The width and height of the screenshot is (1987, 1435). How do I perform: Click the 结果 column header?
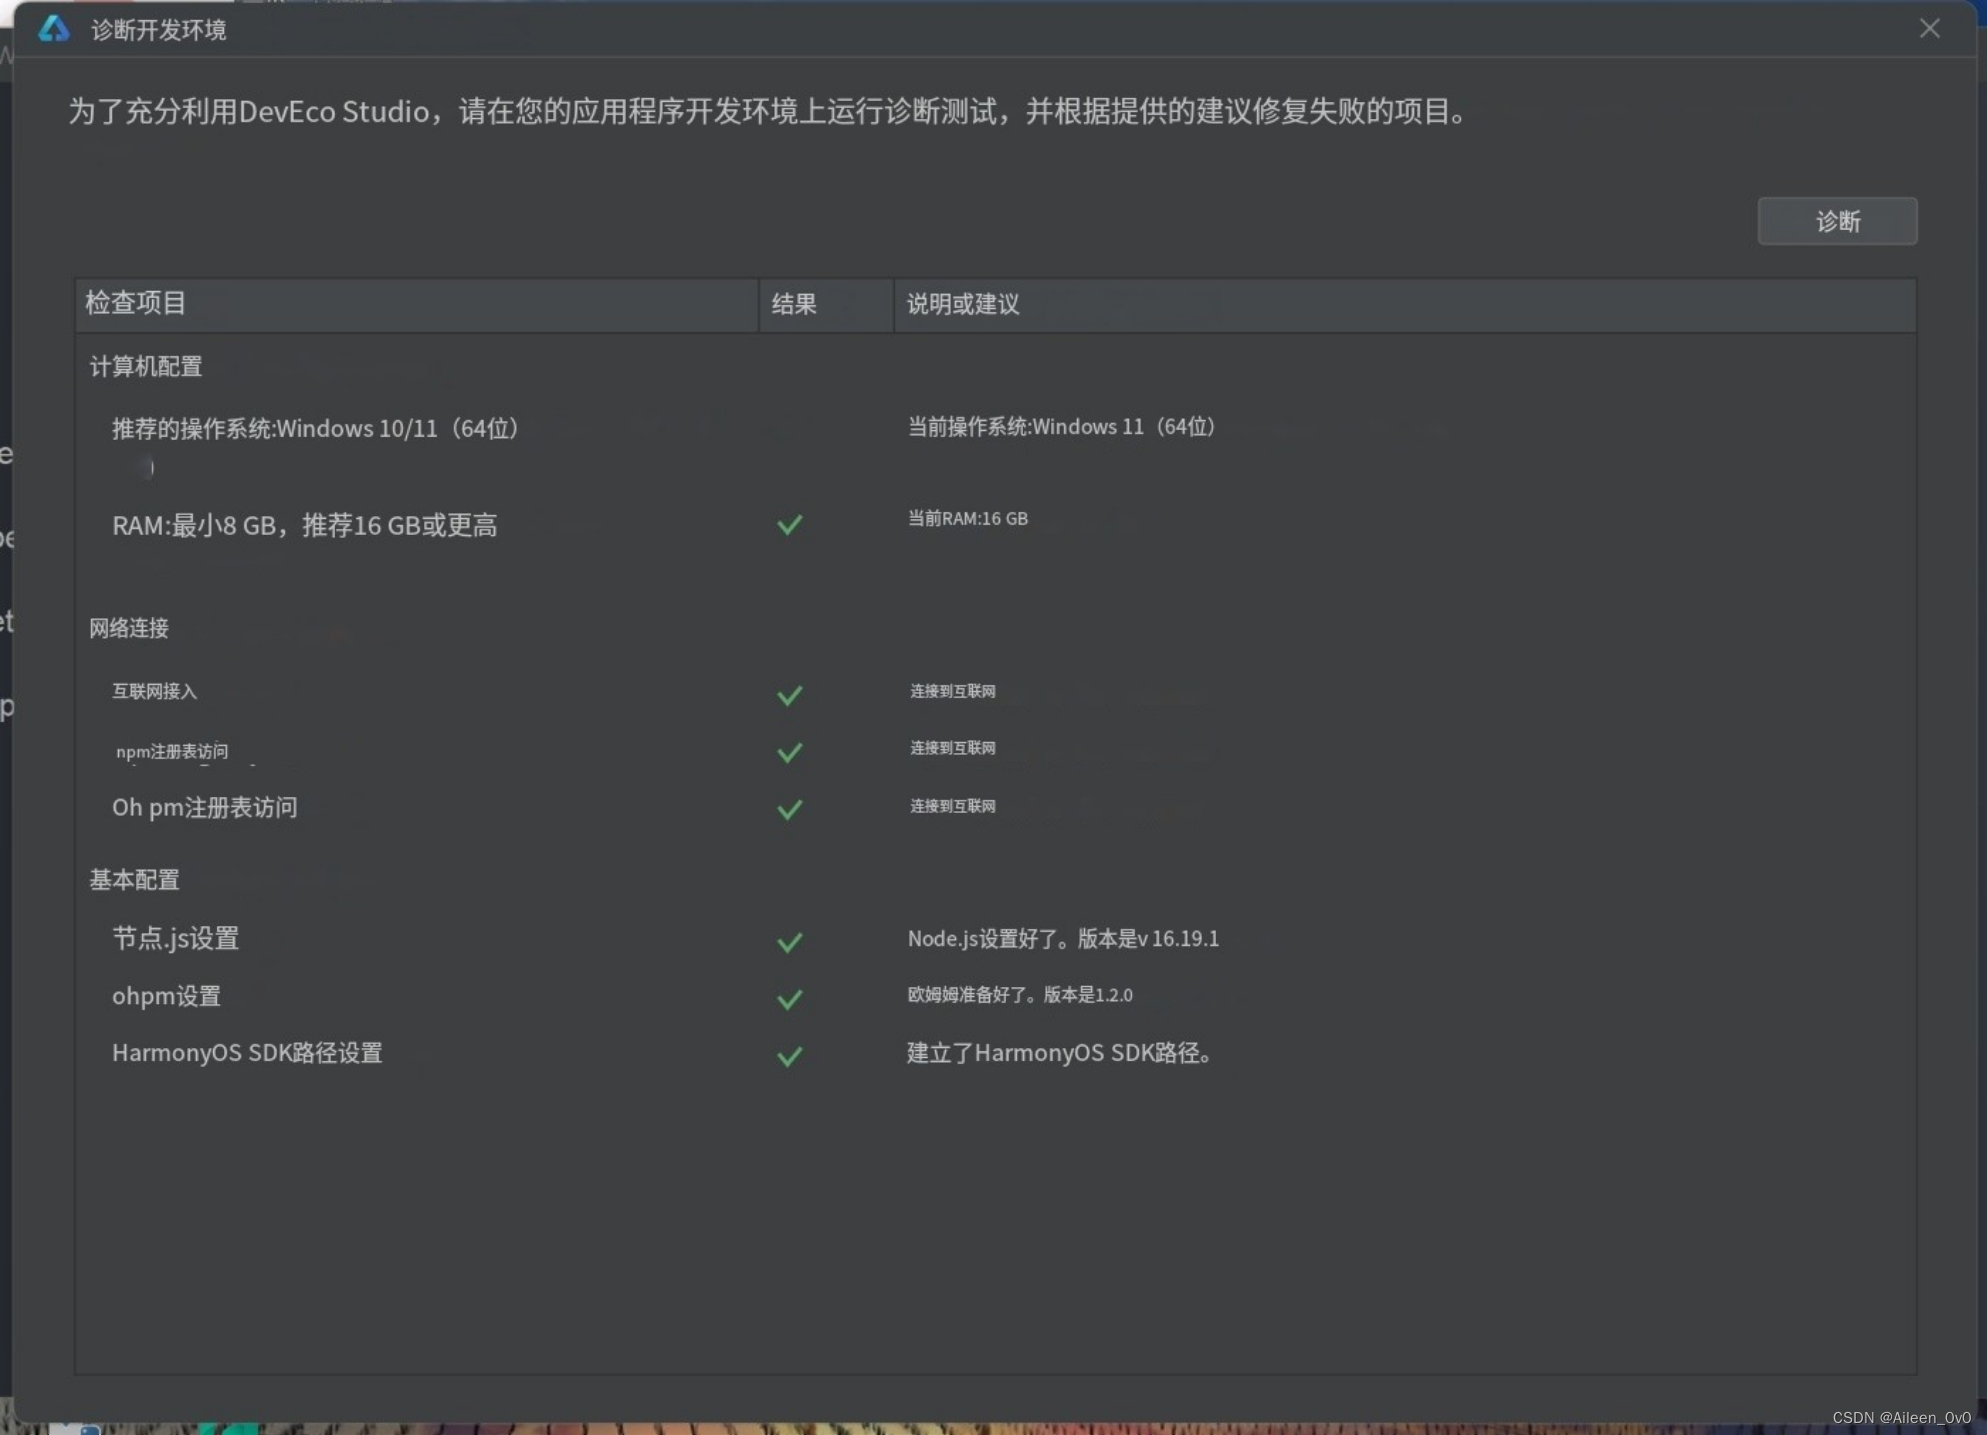pyautogui.click(x=794, y=305)
